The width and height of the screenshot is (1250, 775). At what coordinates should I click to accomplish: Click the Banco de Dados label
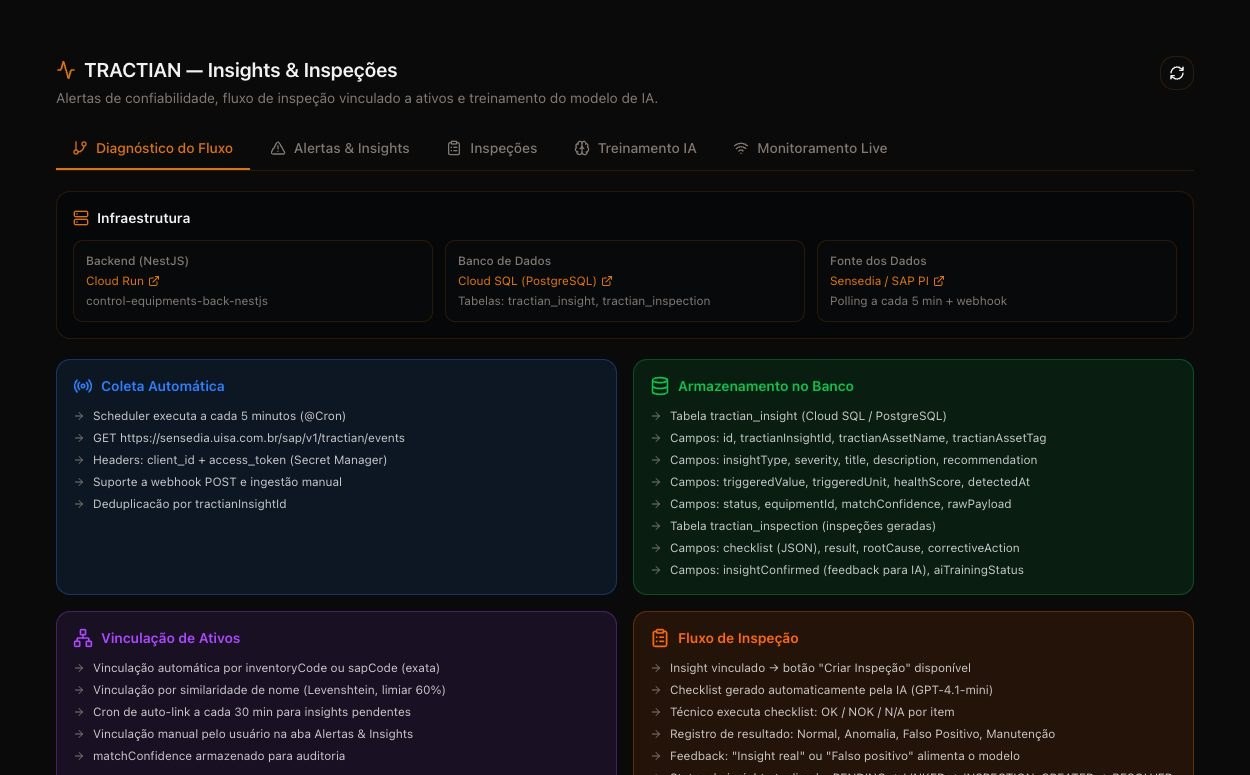pos(505,261)
